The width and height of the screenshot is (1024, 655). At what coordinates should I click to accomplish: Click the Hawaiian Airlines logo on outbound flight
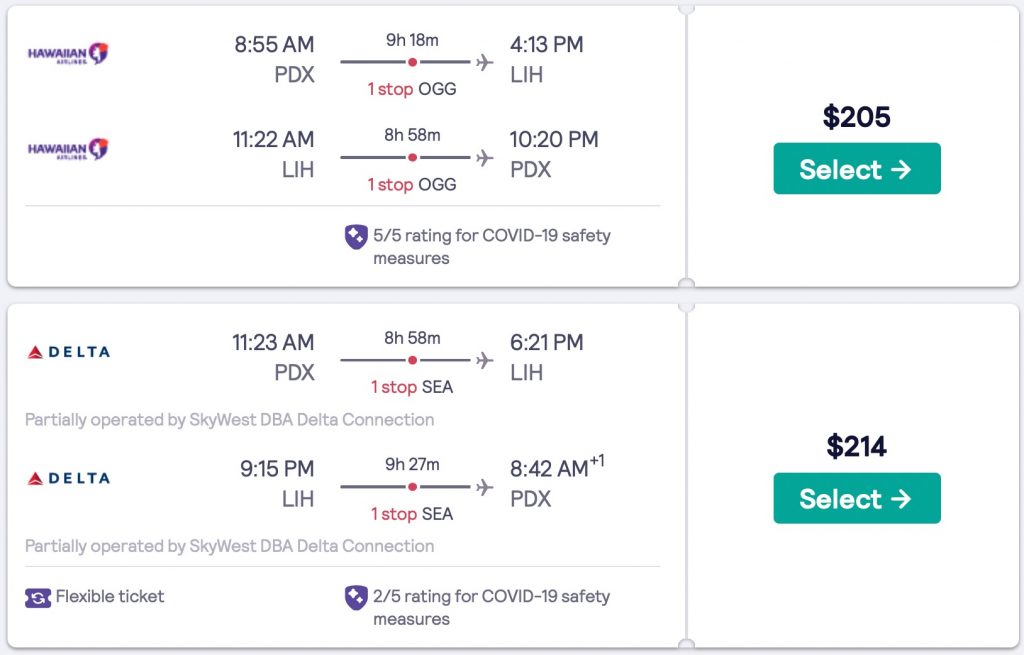(x=68, y=54)
